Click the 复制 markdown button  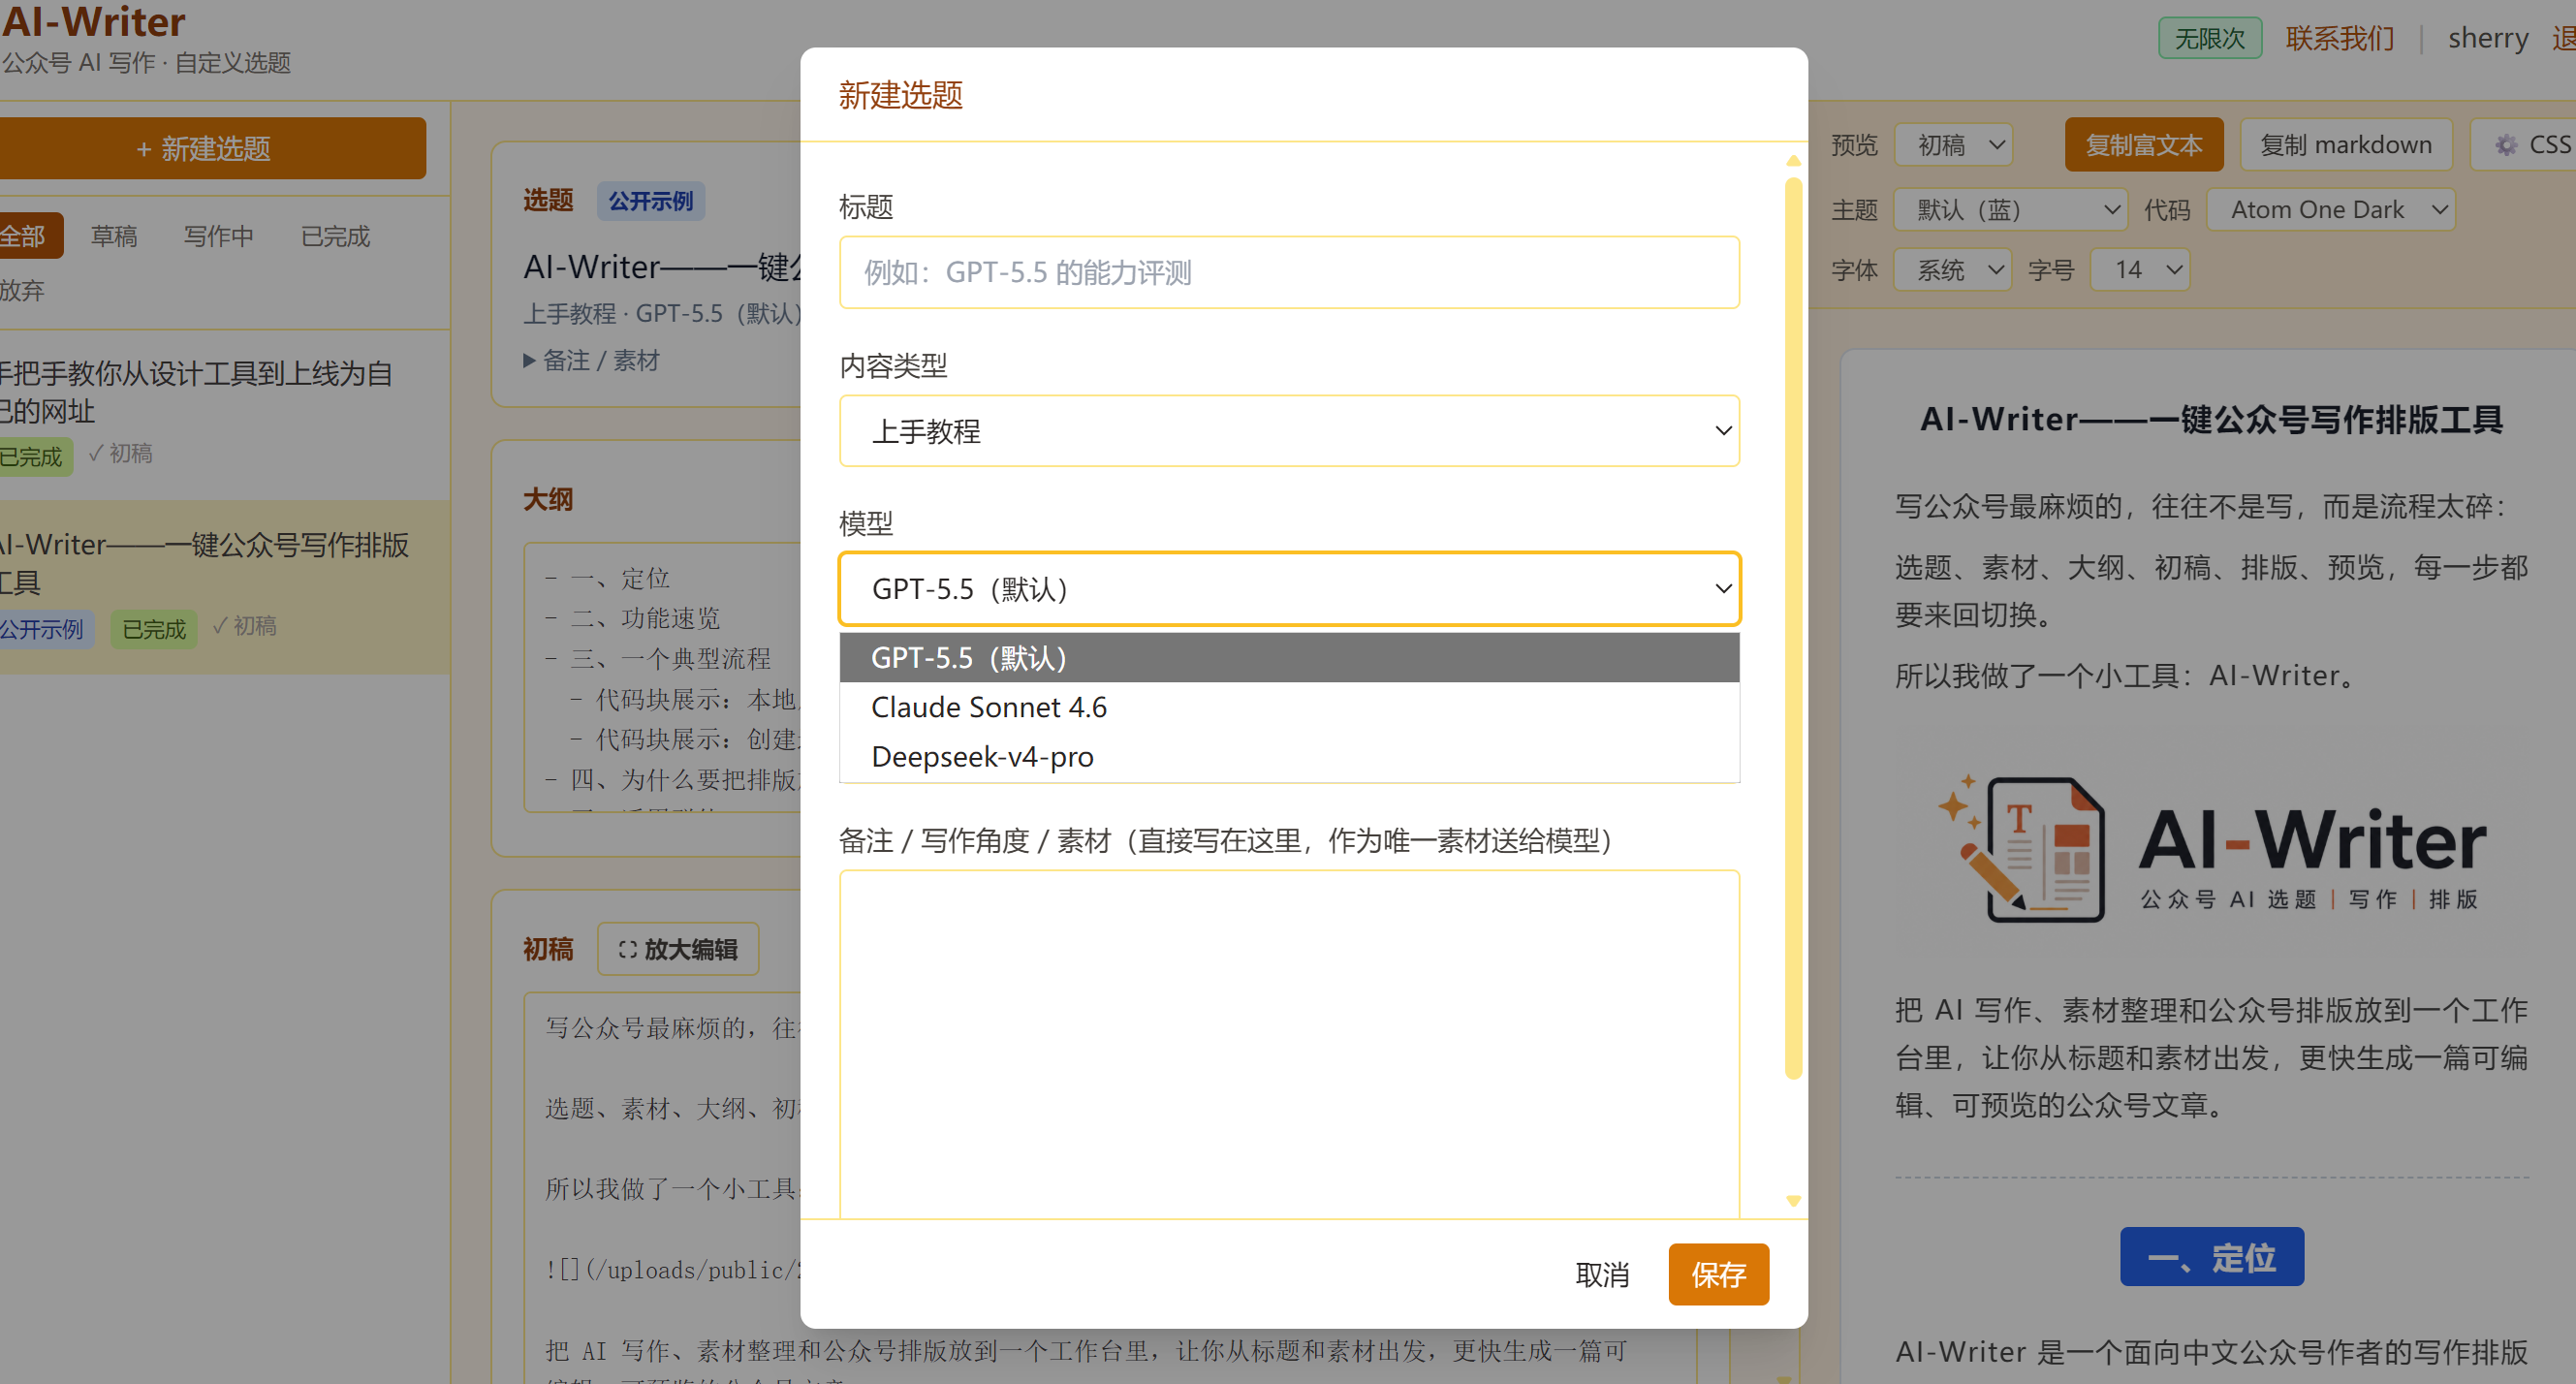(2346, 145)
